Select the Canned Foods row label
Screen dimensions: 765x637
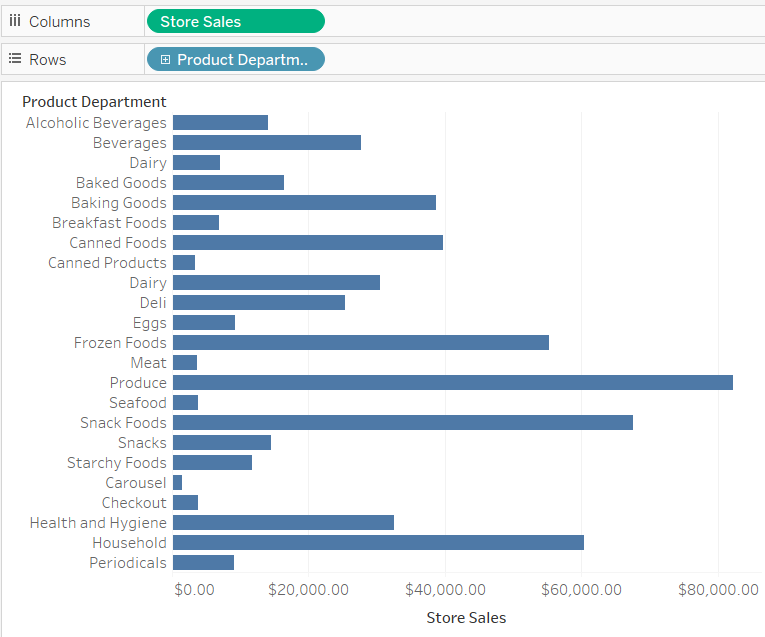pyautogui.click(x=118, y=243)
